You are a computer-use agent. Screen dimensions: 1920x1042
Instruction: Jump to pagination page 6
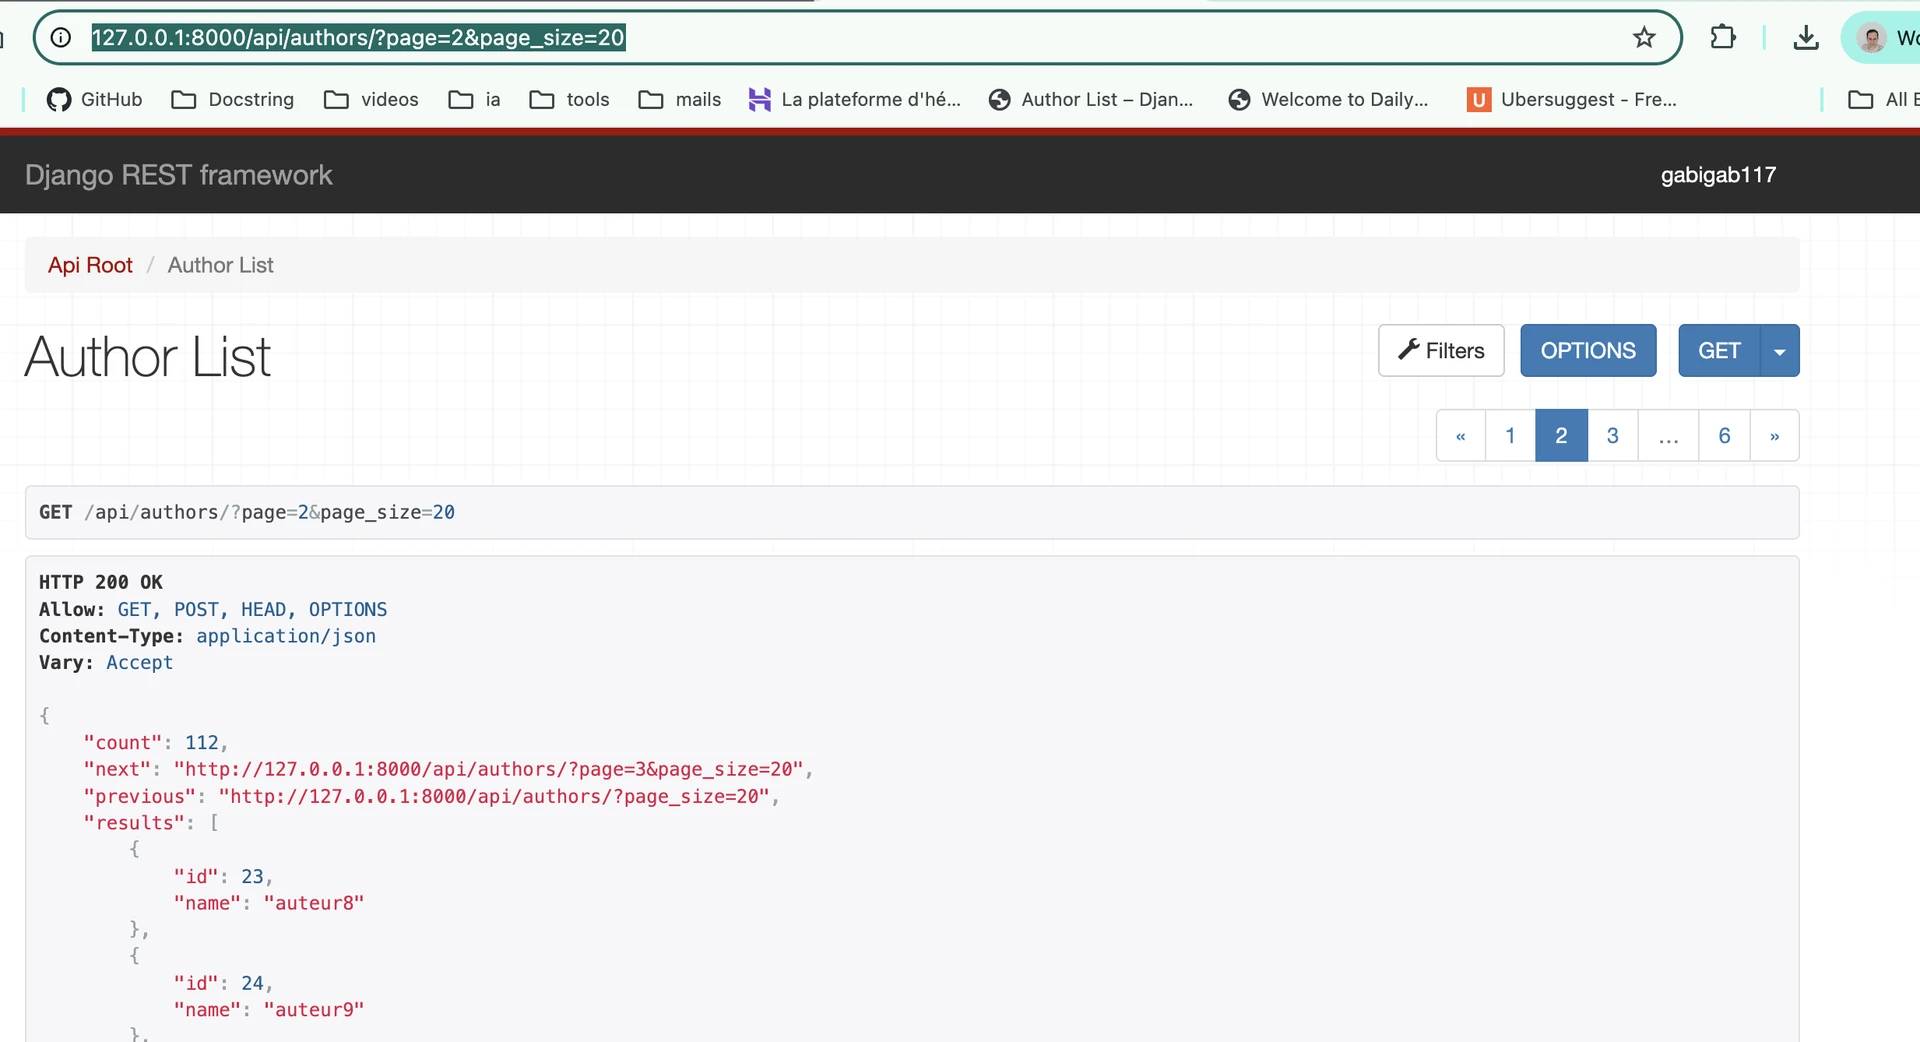pos(1724,436)
